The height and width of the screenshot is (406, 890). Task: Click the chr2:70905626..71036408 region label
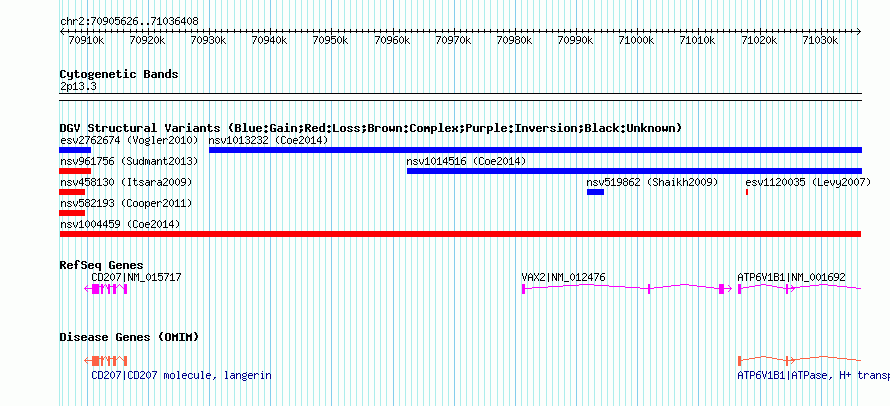129,21
